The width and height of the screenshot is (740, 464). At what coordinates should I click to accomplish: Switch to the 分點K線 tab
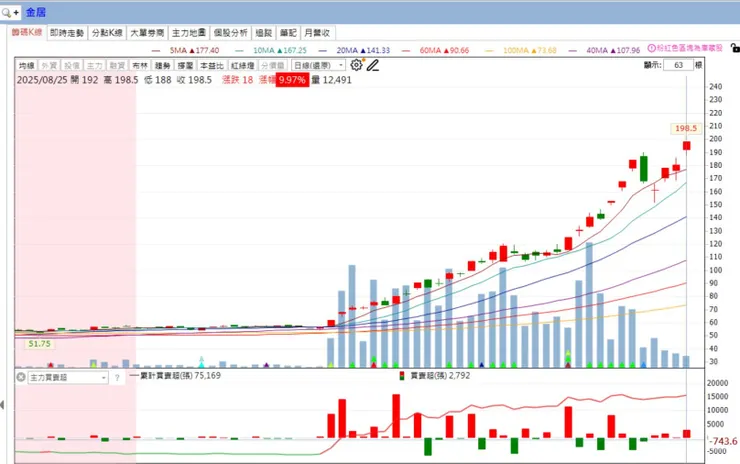(x=107, y=33)
